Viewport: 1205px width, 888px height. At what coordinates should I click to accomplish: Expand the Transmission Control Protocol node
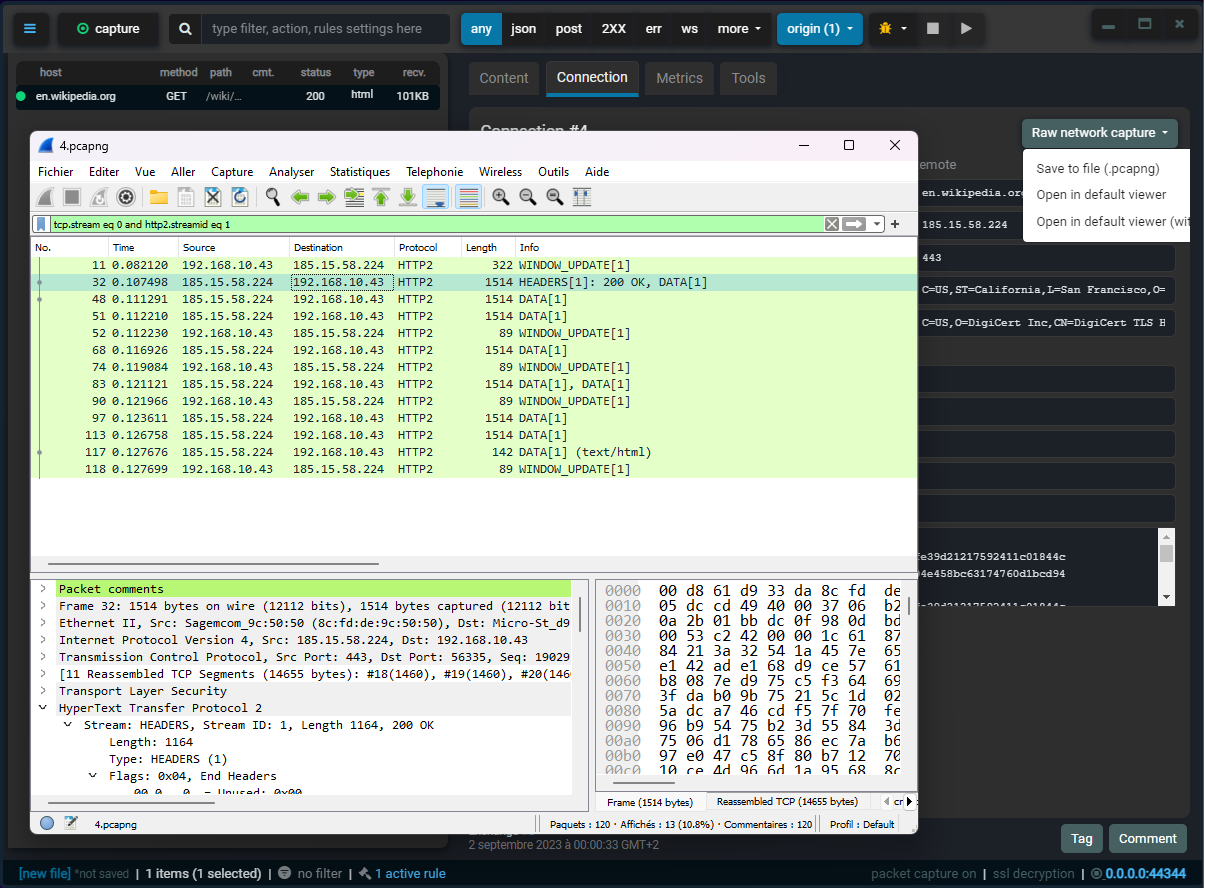pyautogui.click(x=43, y=657)
